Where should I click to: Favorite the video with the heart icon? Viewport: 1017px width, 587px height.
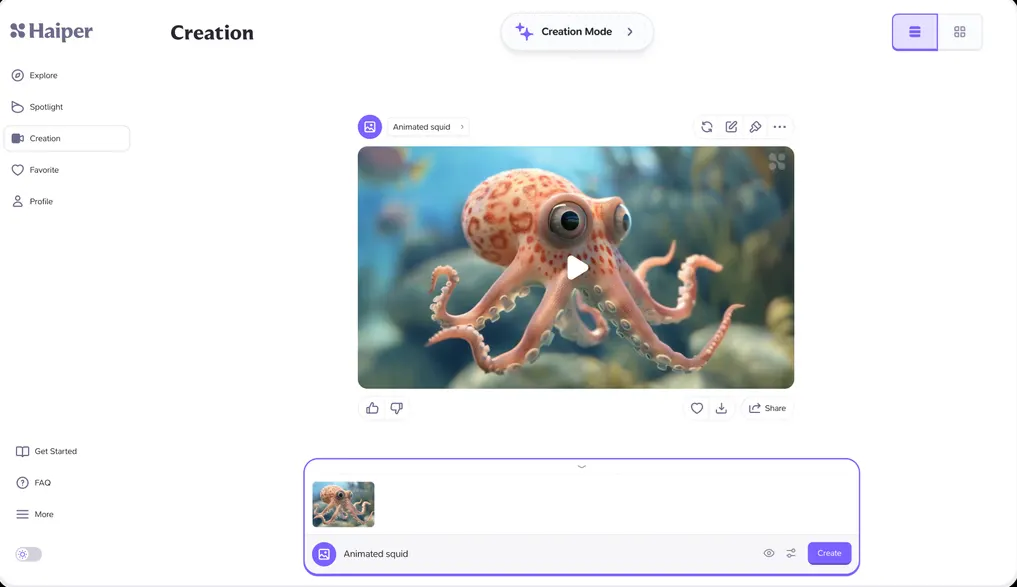697,408
